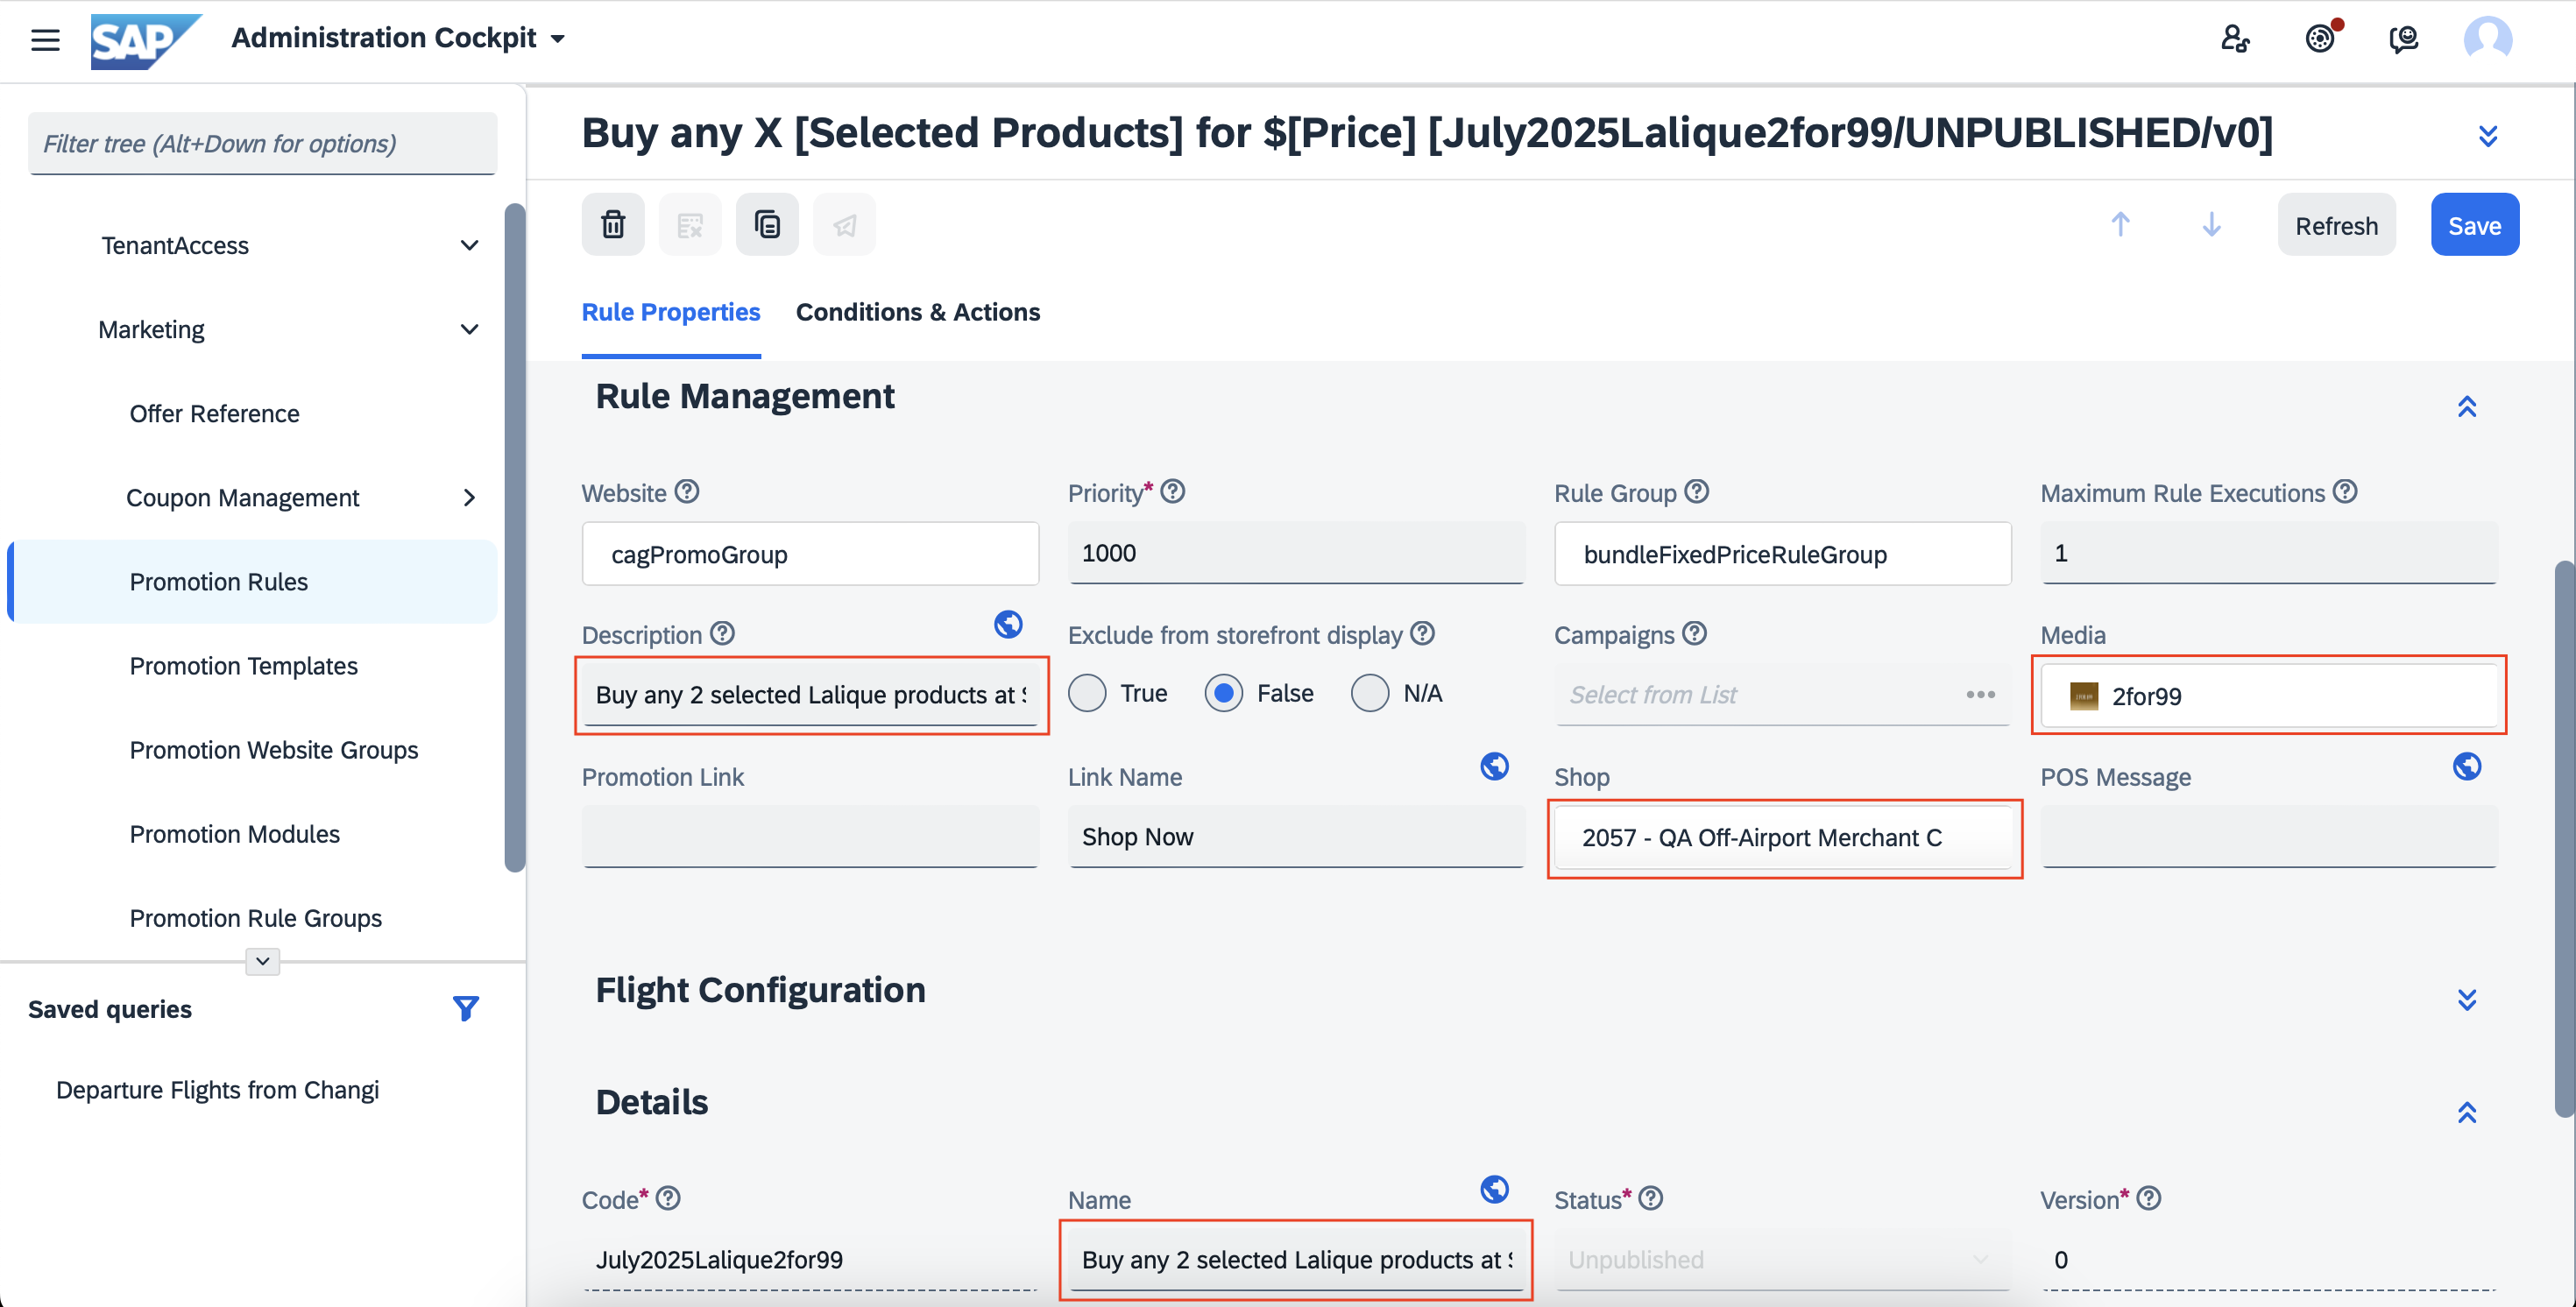Select False for Exclude from storefront

pyautogui.click(x=1223, y=692)
